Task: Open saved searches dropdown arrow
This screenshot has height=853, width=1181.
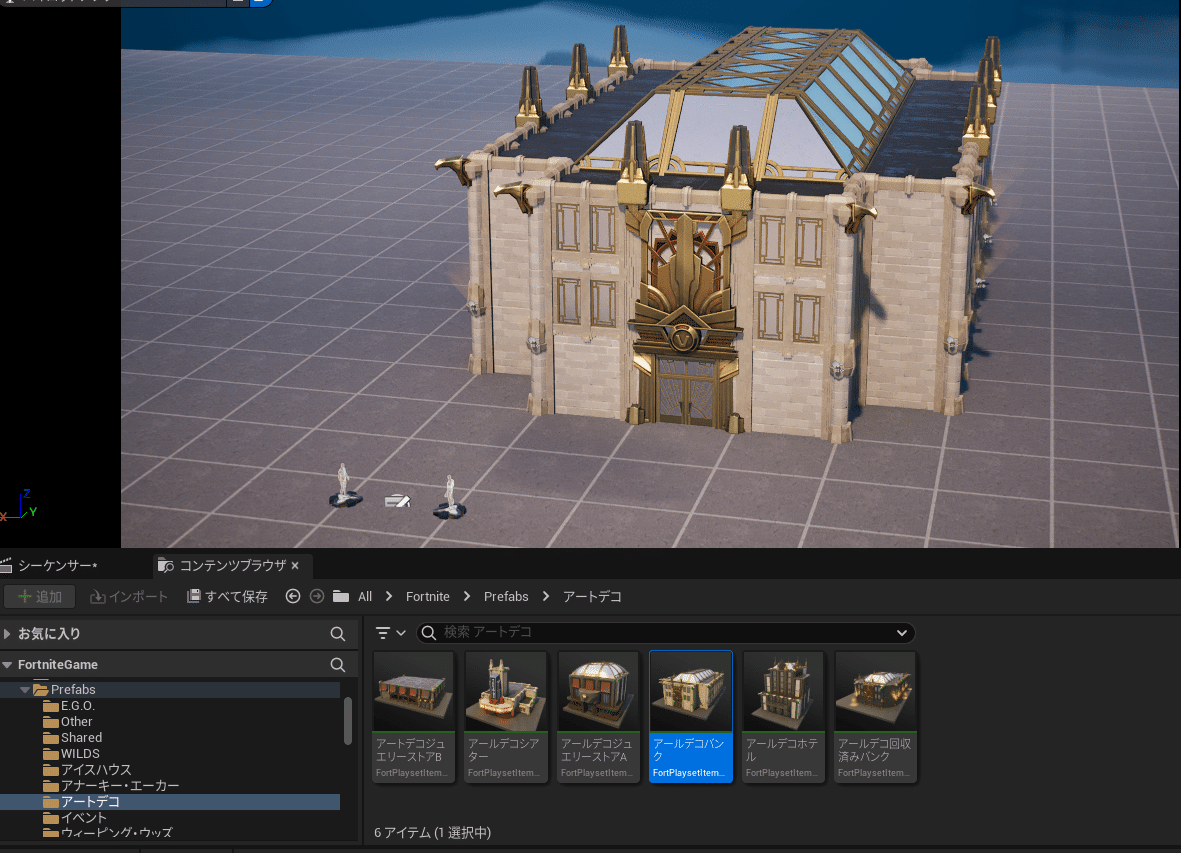Action: point(902,633)
